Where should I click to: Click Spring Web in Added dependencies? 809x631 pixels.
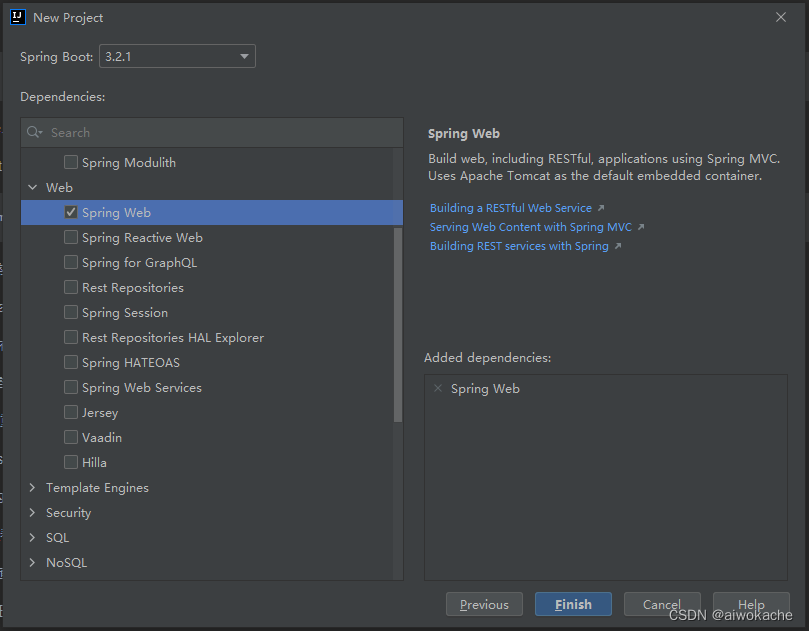(485, 389)
